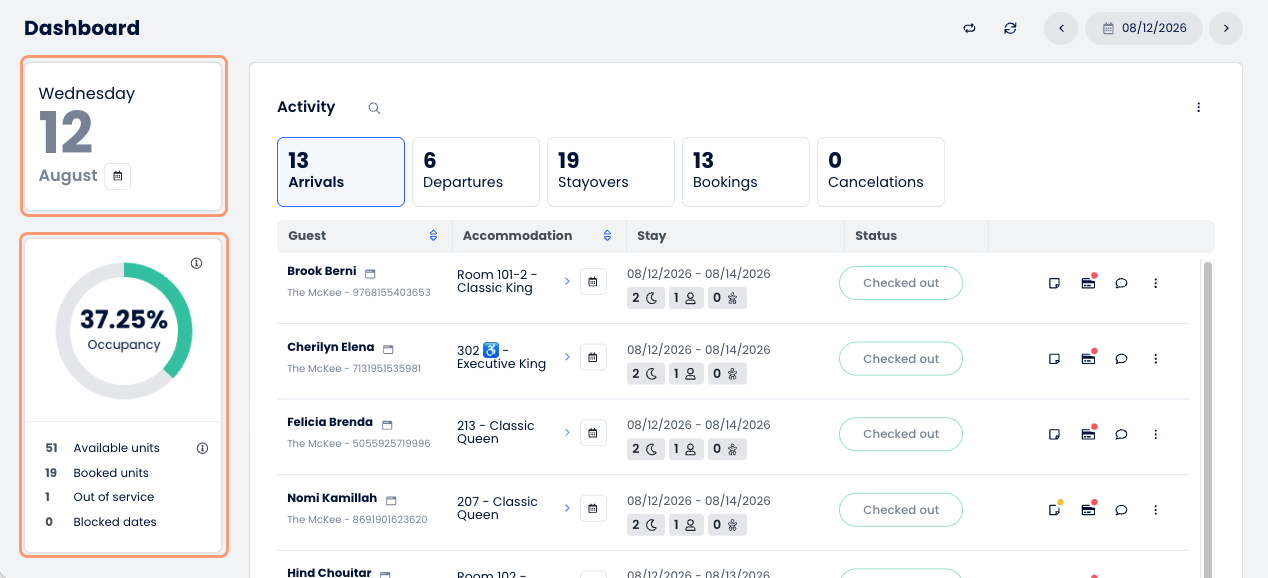1268x578 pixels.
Task: Open reservation card icon beside Brook Berni
Action: pos(370,273)
